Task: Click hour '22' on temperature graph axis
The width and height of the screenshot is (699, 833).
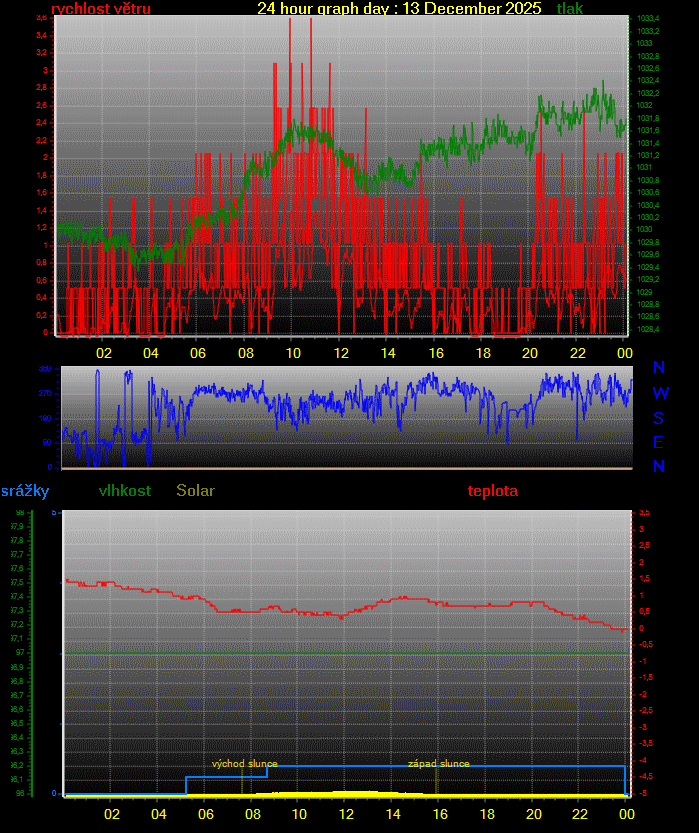Action: click(x=581, y=813)
